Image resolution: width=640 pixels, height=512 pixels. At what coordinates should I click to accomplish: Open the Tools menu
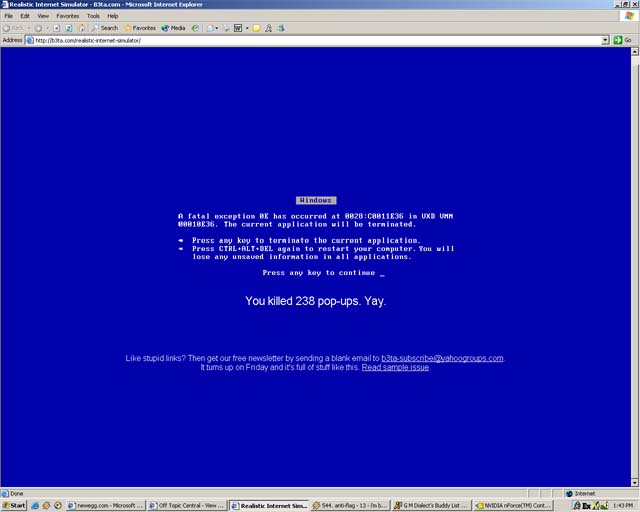point(93,16)
